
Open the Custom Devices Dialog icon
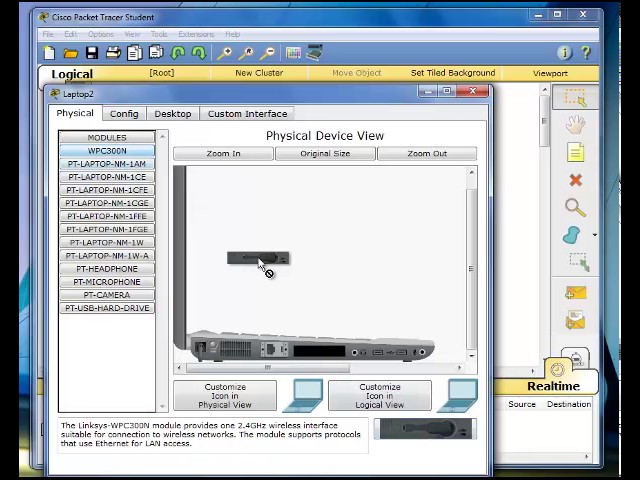[314, 53]
